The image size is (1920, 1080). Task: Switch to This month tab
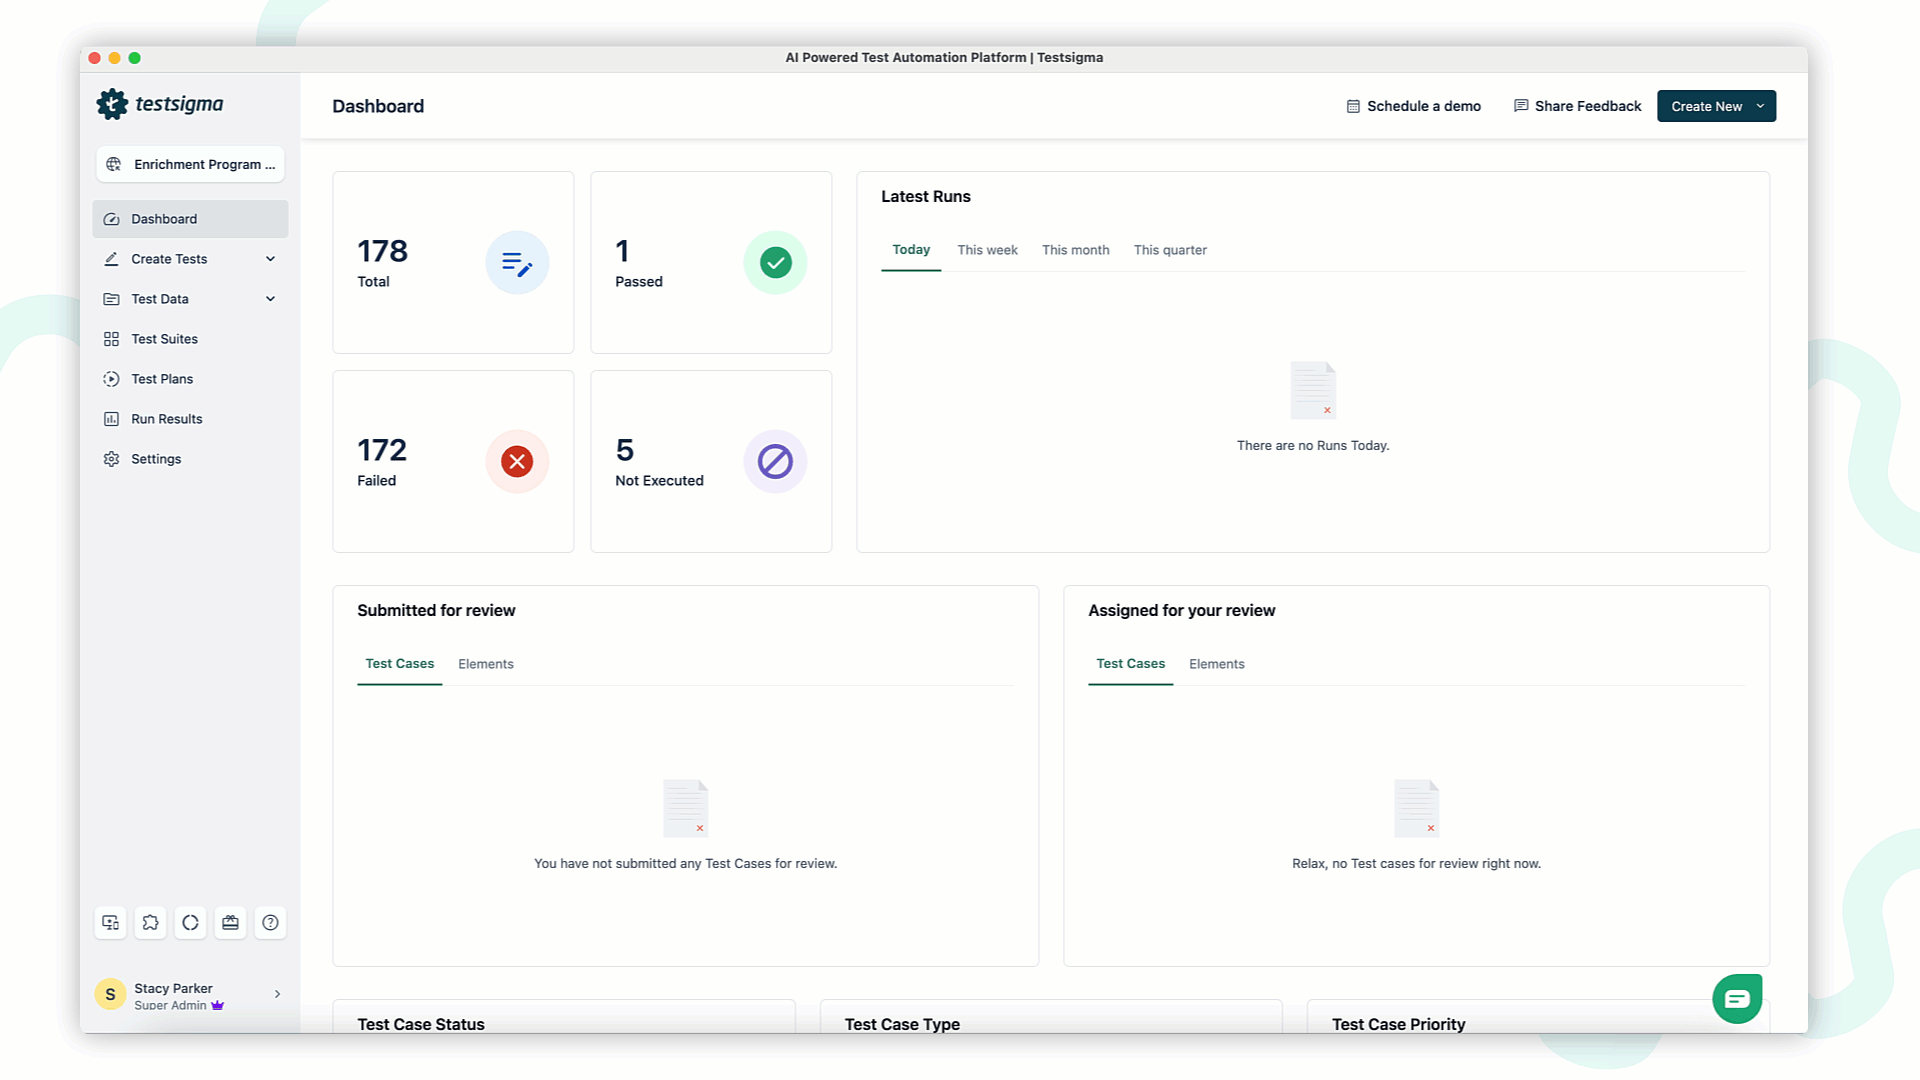point(1076,250)
